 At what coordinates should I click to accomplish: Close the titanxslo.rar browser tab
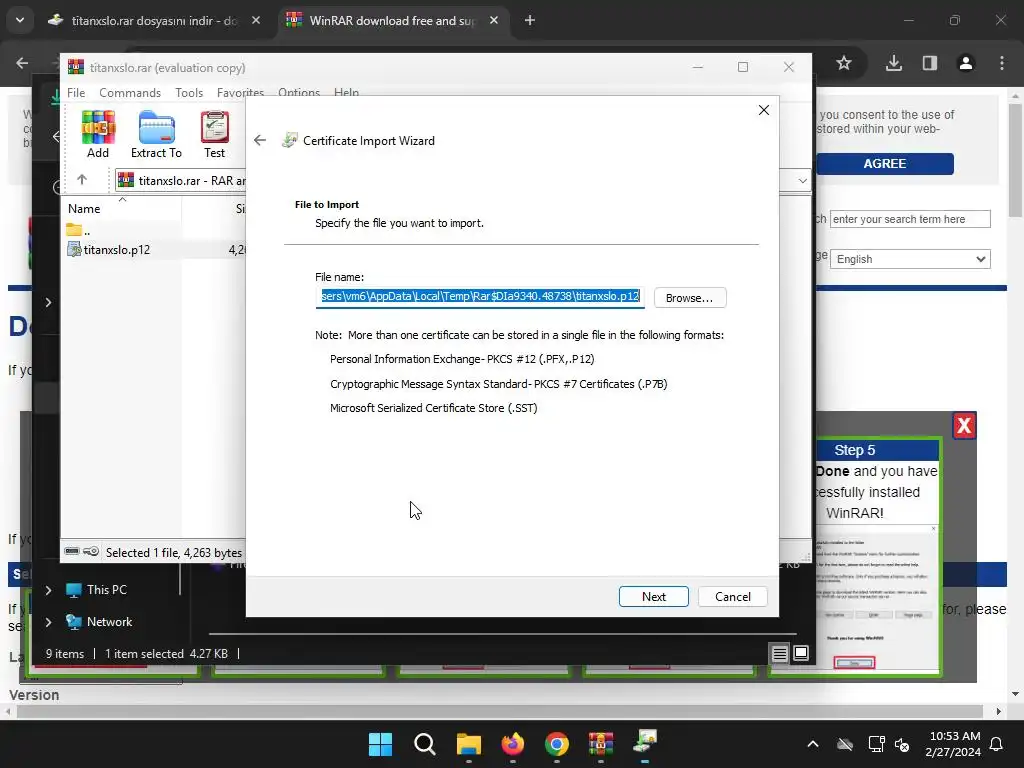coord(256,20)
